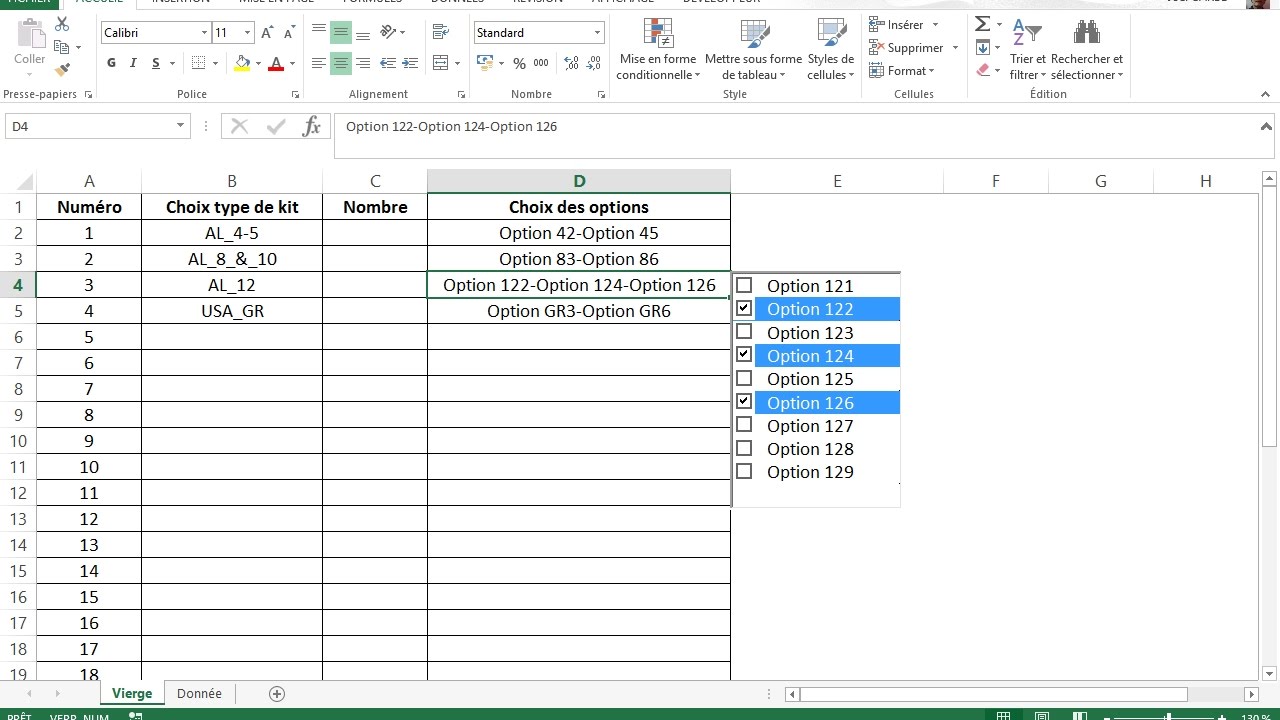
Task: Select the Vierge sheet tab
Action: point(132,694)
